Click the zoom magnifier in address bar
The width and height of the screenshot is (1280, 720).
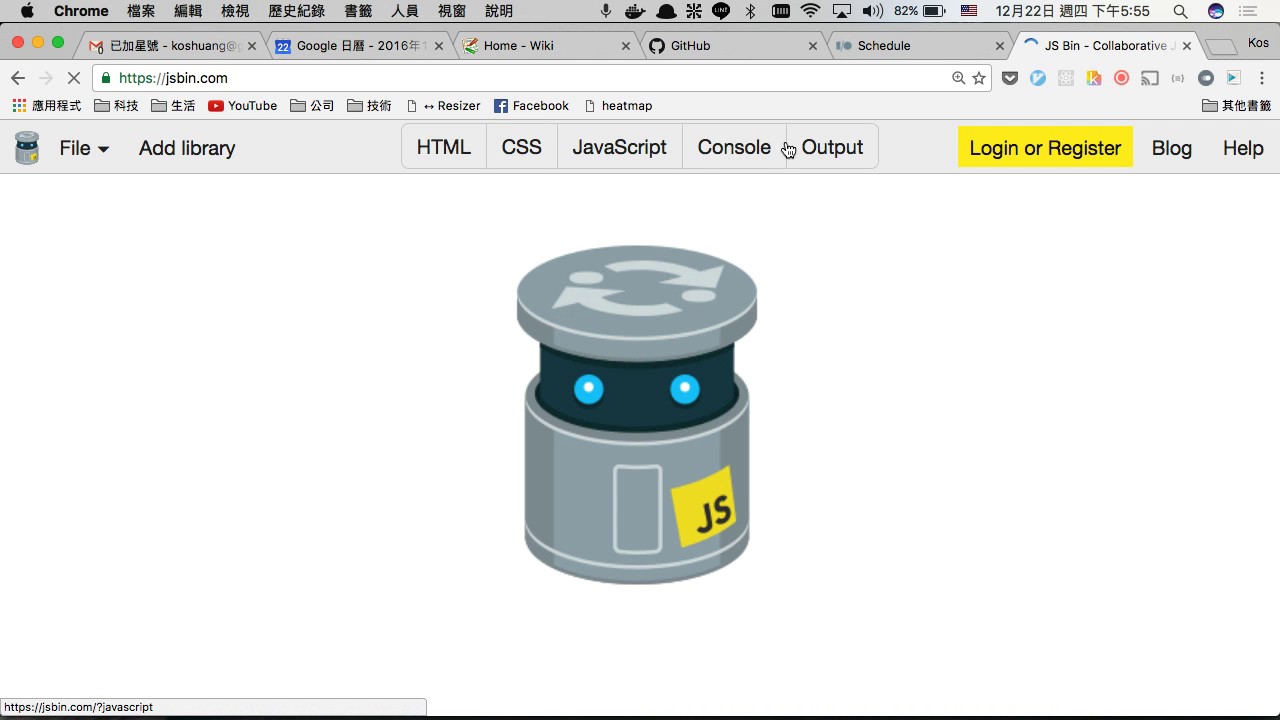958,78
